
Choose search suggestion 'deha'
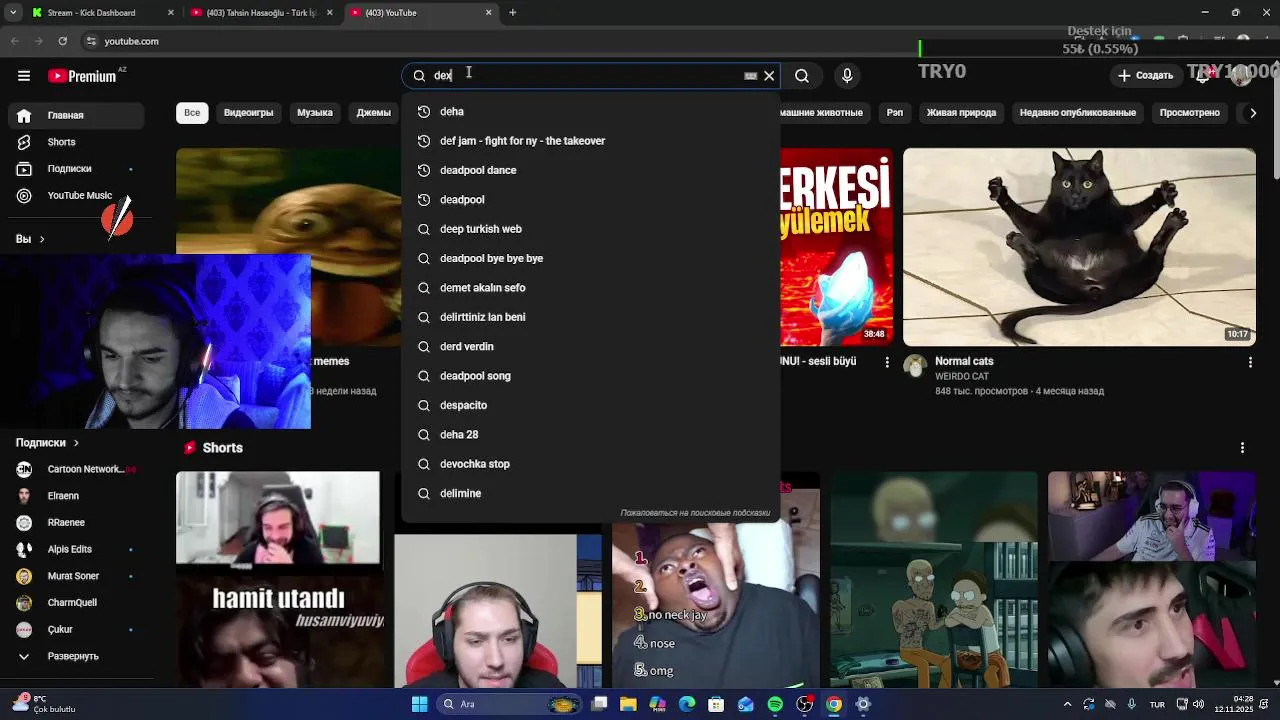coord(590,112)
